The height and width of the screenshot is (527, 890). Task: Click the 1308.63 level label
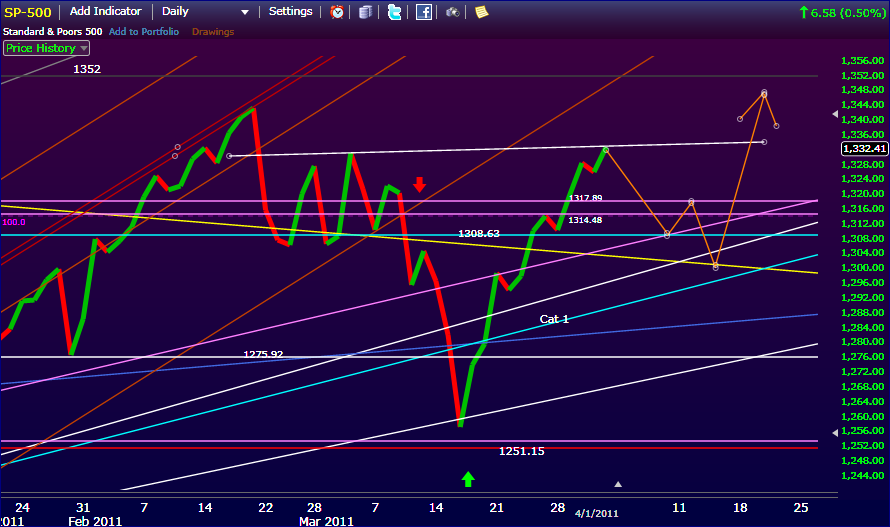pos(479,233)
